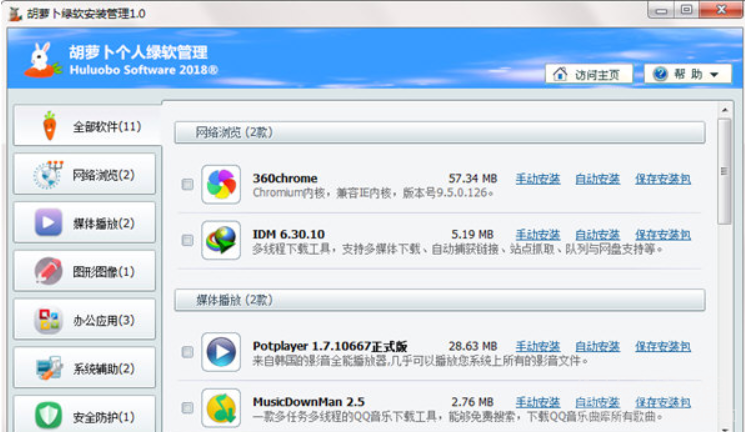This screenshot has height=432, width=745.
Task: Click 保存安装包 link for MusicDownMan
Action: pos(663,403)
